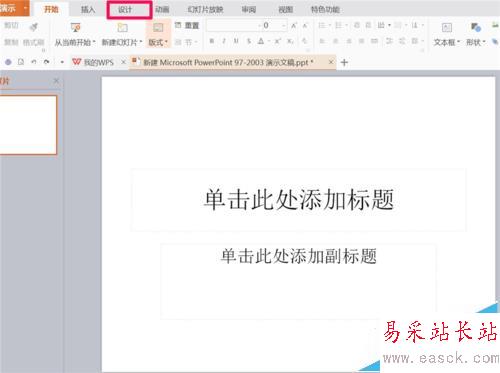Viewport: 500px width, 373px height.
Task: Click the 剪切 (Cut) button
Action: (x=11, y=26)
